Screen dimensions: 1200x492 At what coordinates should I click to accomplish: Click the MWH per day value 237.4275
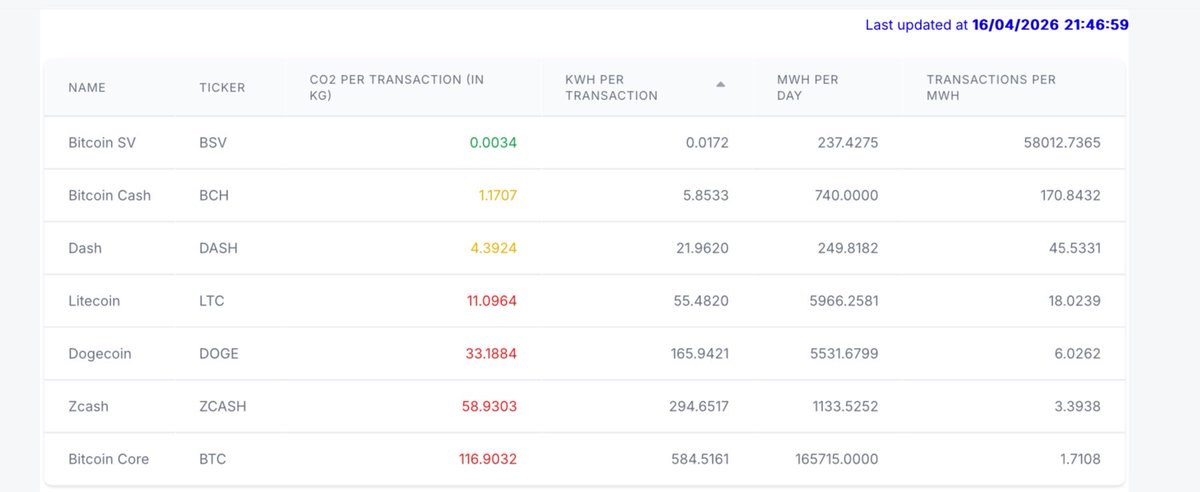coord(848,143)
